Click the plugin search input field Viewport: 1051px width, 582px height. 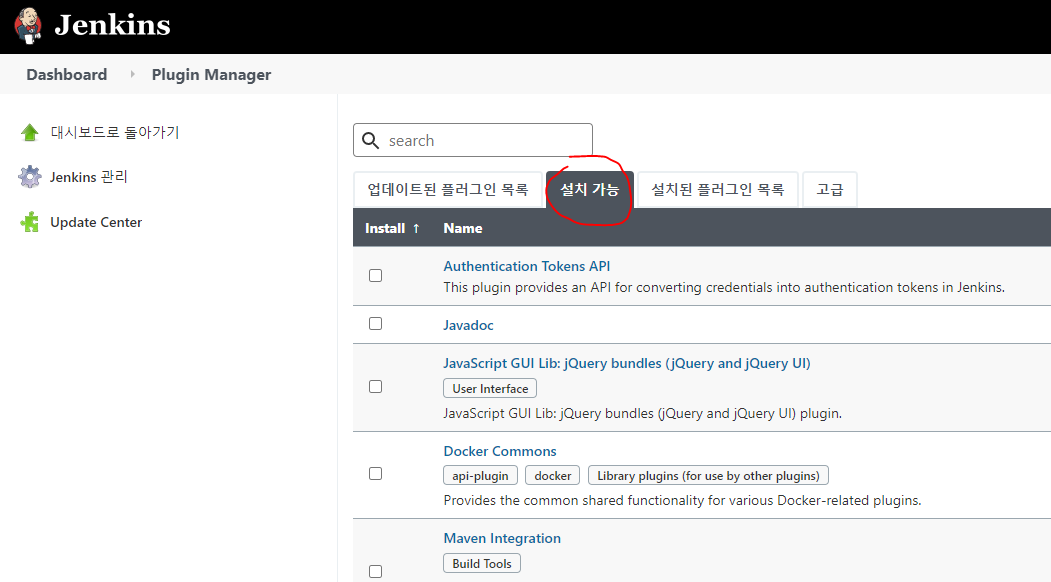[473, 140]
